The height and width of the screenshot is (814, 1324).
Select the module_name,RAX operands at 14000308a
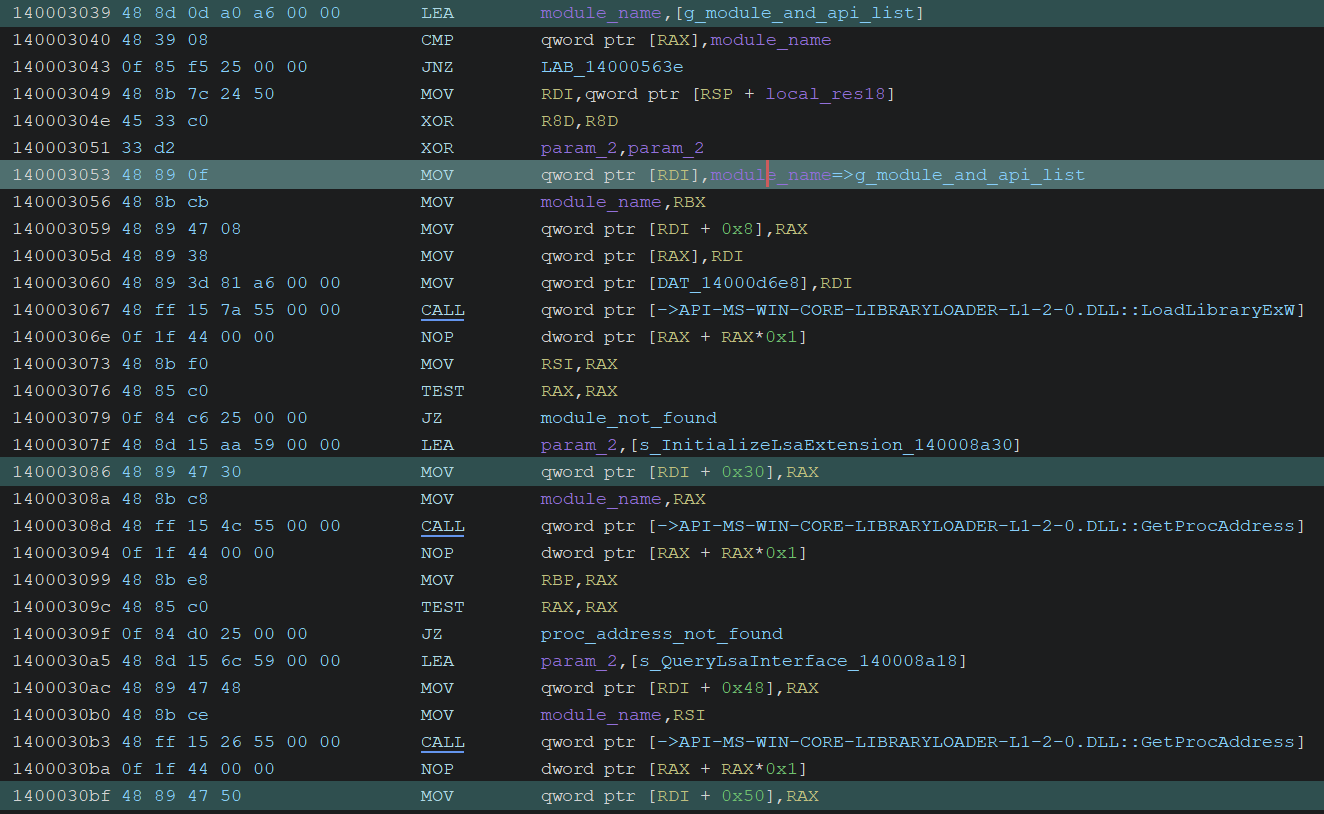pyautogui.click(x=623, y=499)
